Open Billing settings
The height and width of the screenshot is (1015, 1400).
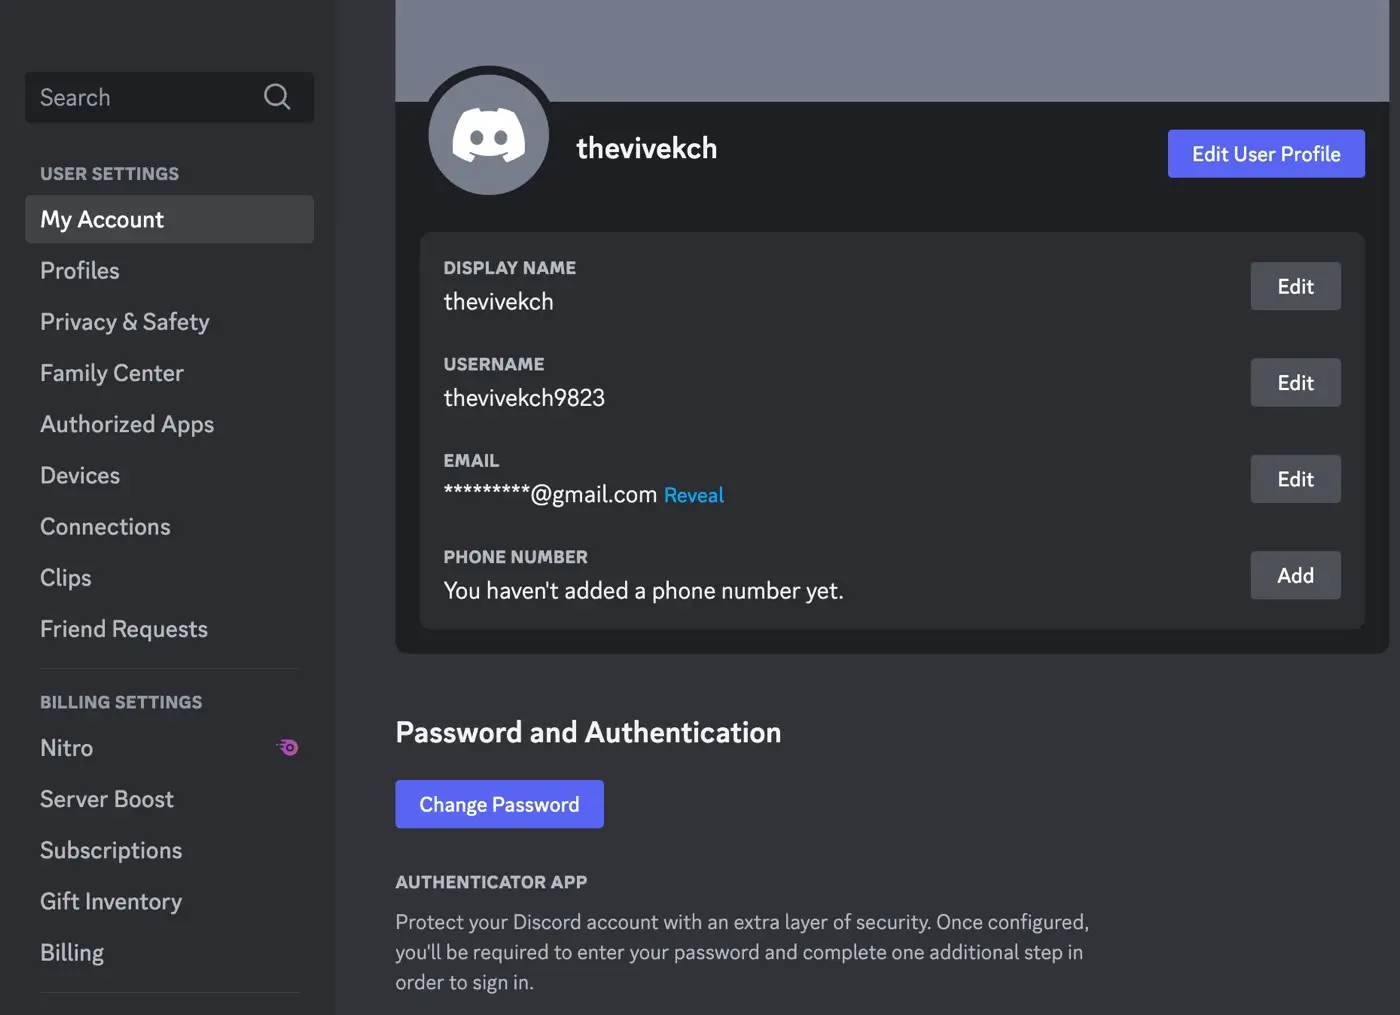pyautogui.click(x=169, y=952)
